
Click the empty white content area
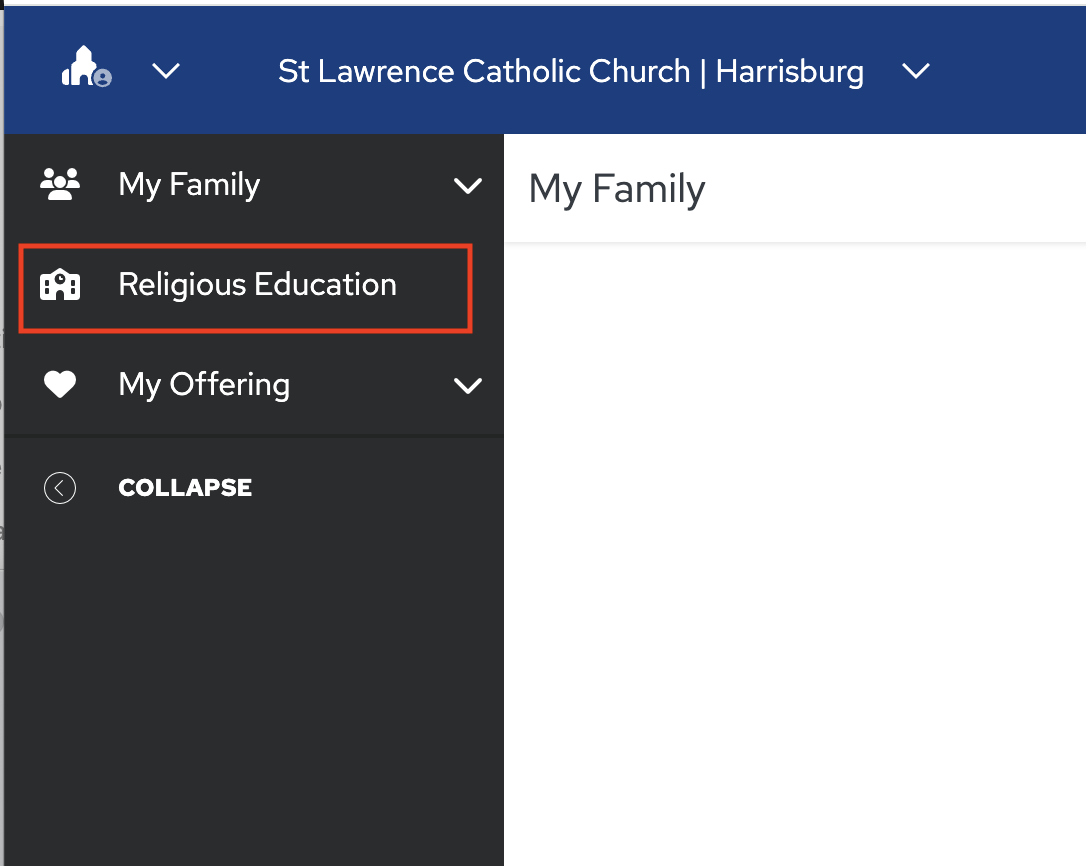tap(794, 550)
